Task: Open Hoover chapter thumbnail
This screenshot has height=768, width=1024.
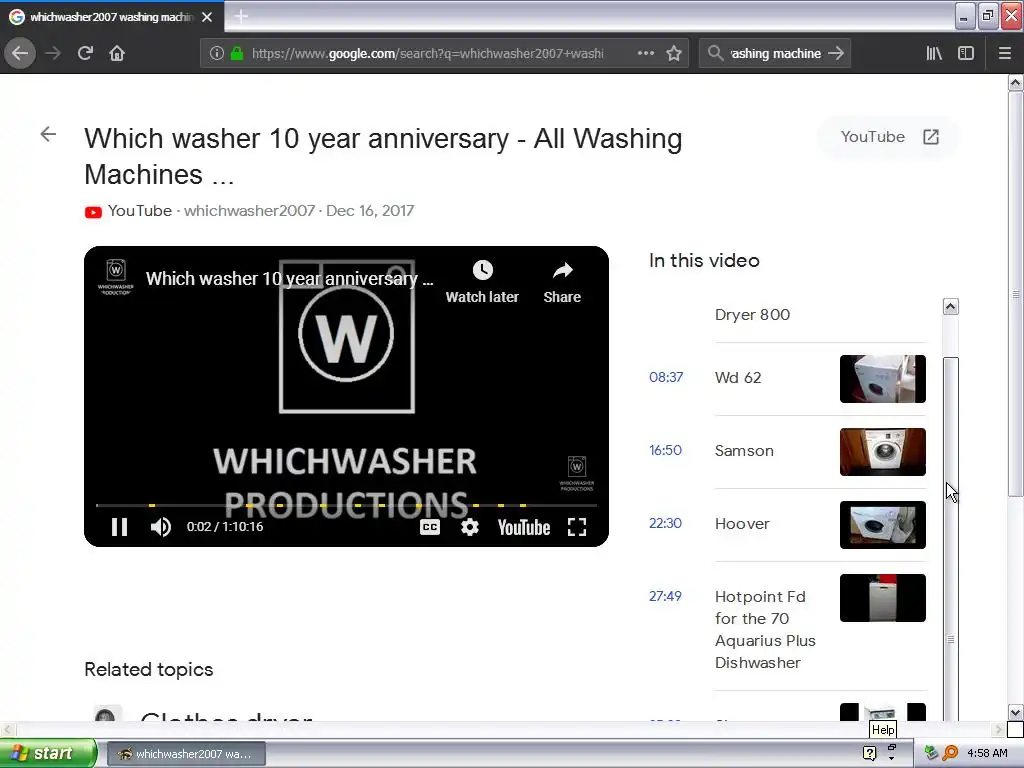Action: click(883, 525)
